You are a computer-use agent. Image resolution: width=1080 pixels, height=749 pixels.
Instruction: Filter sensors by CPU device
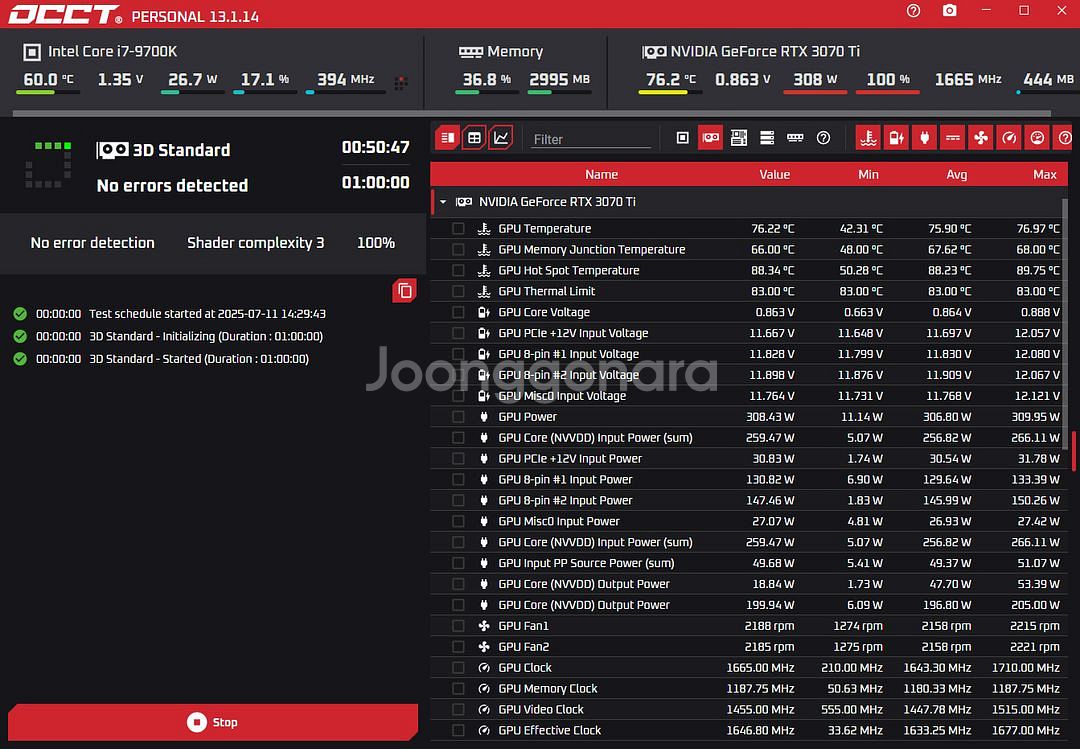click(683, 138)
